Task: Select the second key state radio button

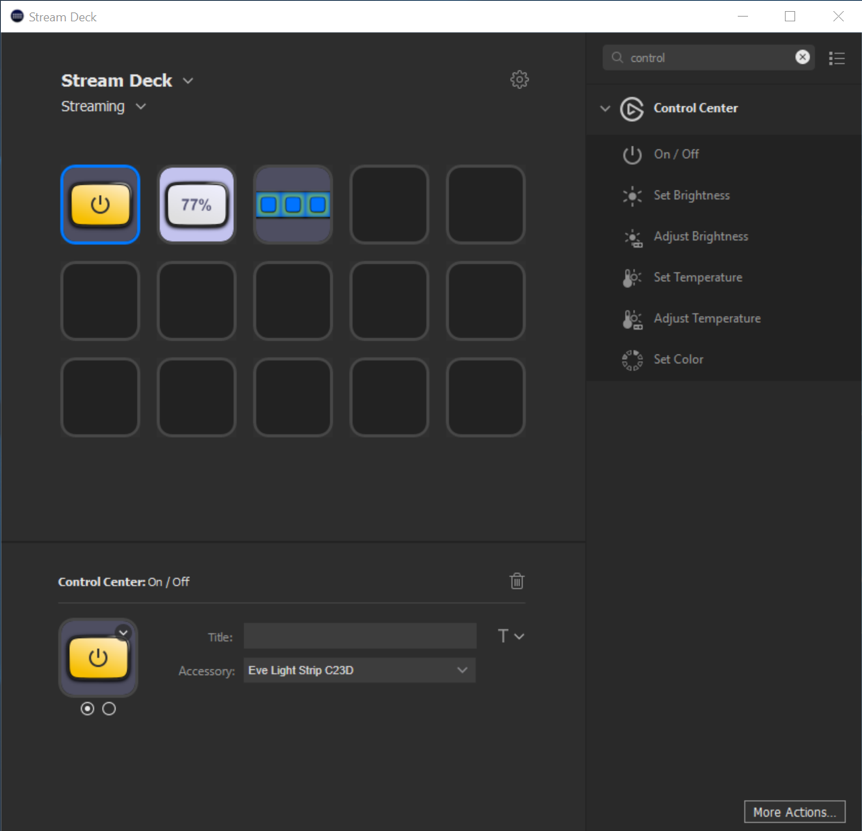Action: [109, 709]
